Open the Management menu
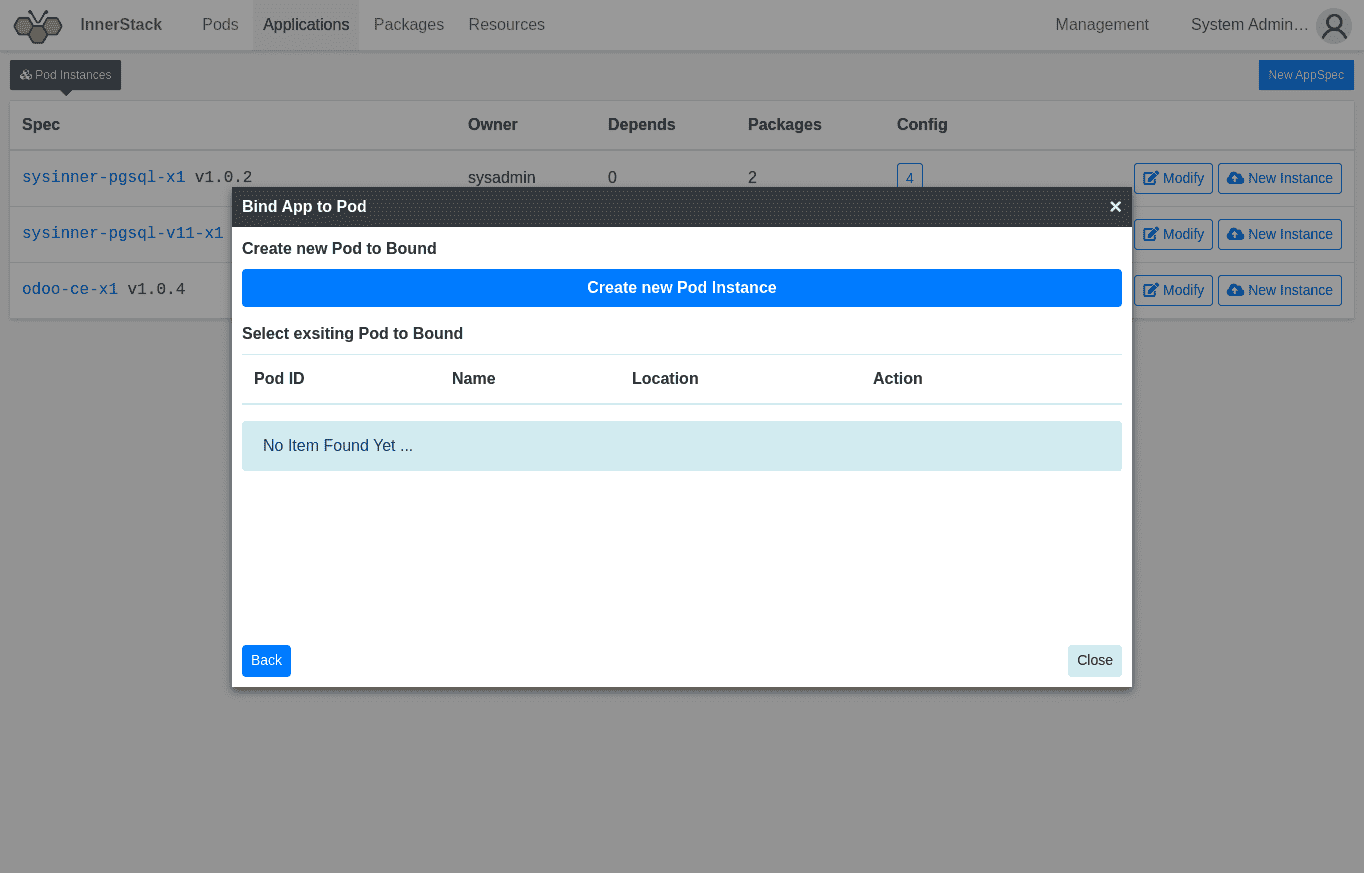 pos(1102,25)
